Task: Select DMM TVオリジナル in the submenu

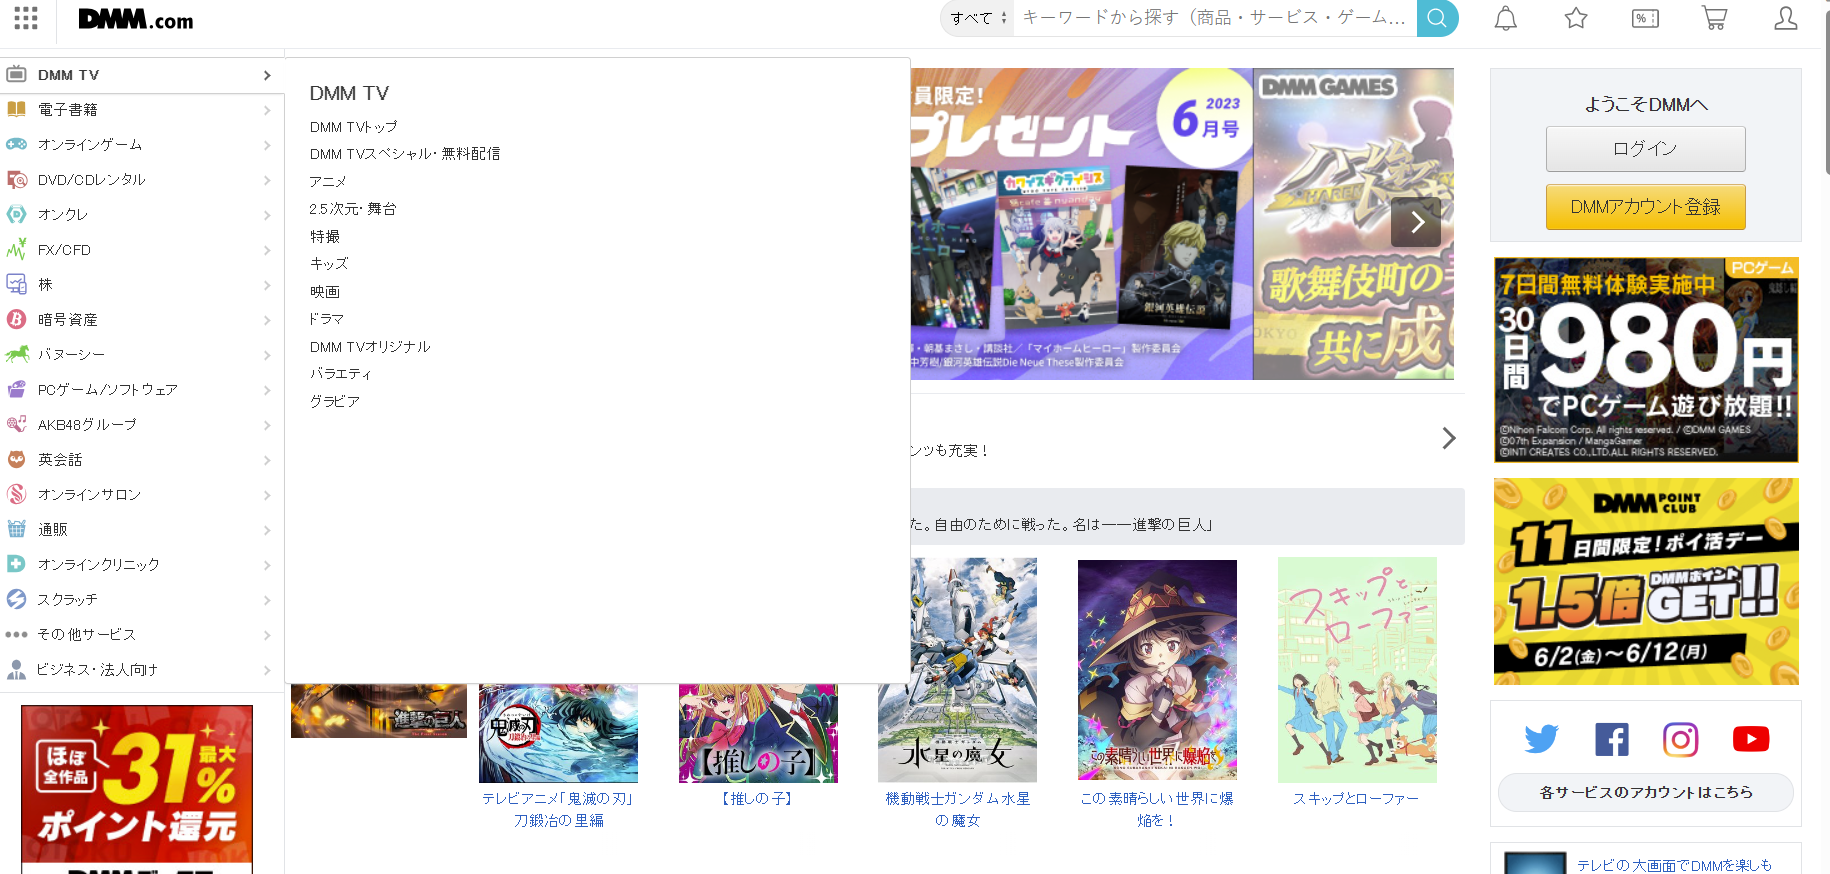Action: [x=370, y=346]
